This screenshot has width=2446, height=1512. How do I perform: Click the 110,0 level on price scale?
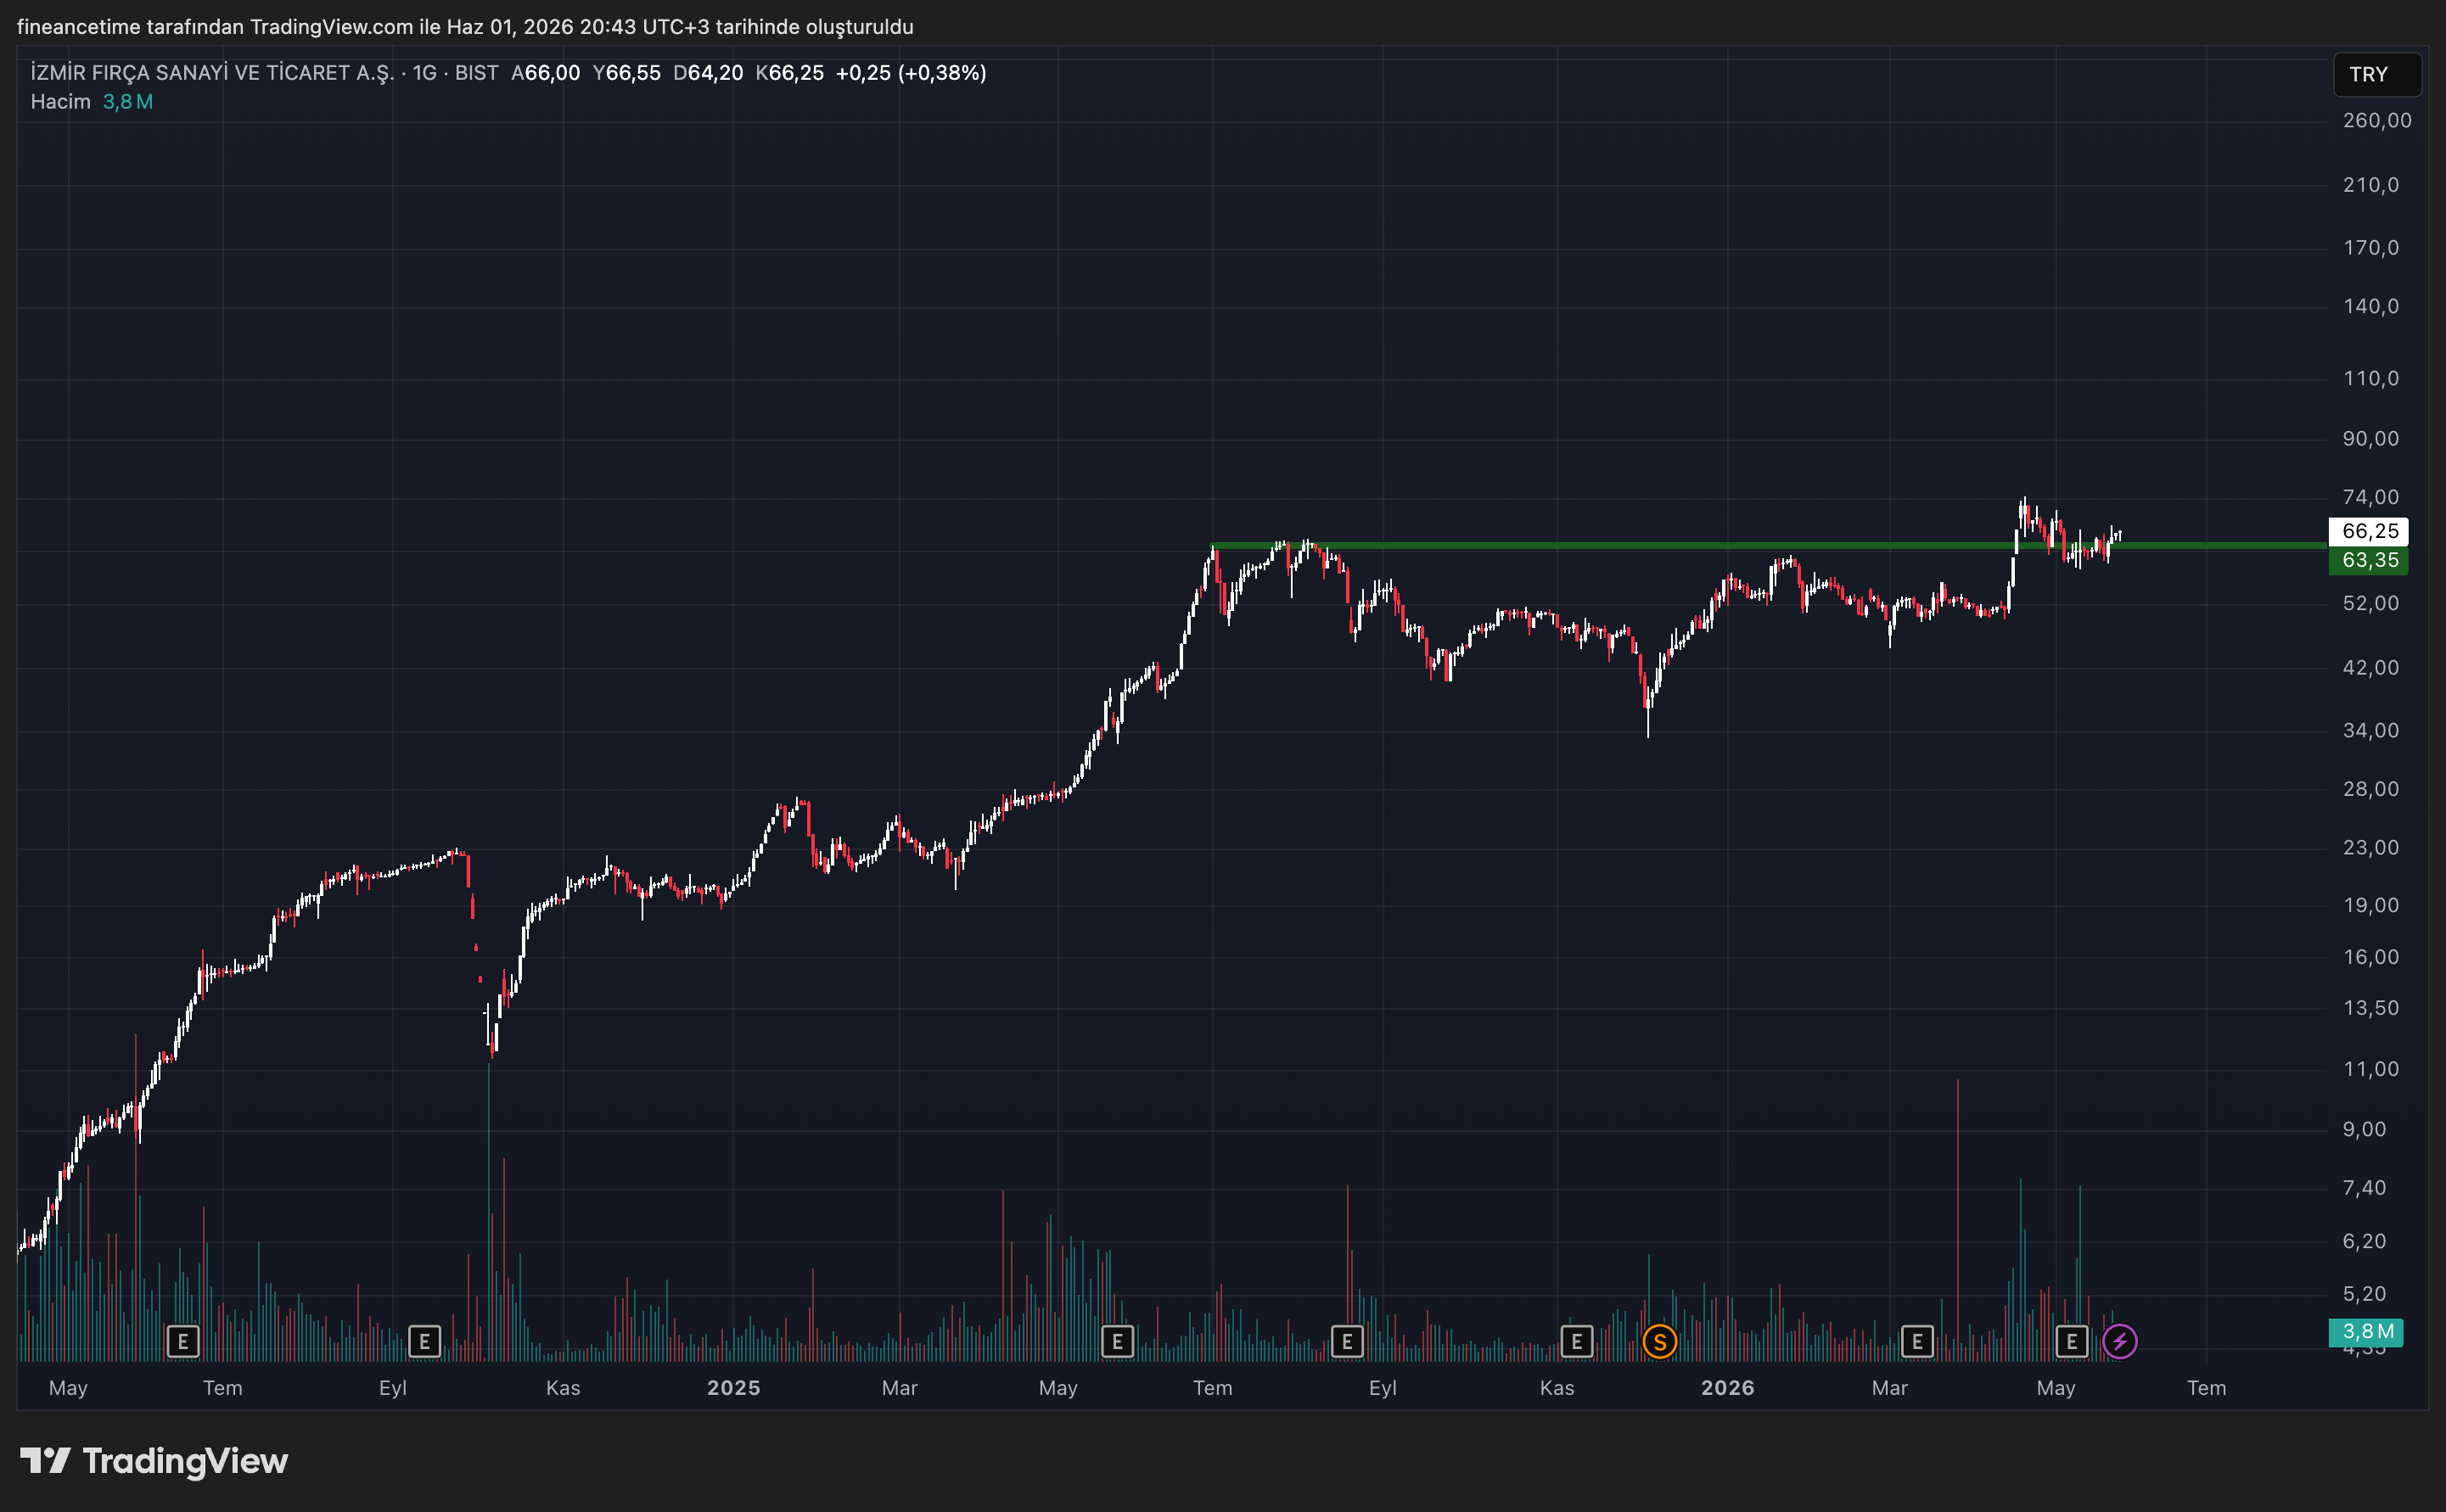point(2370,378)
